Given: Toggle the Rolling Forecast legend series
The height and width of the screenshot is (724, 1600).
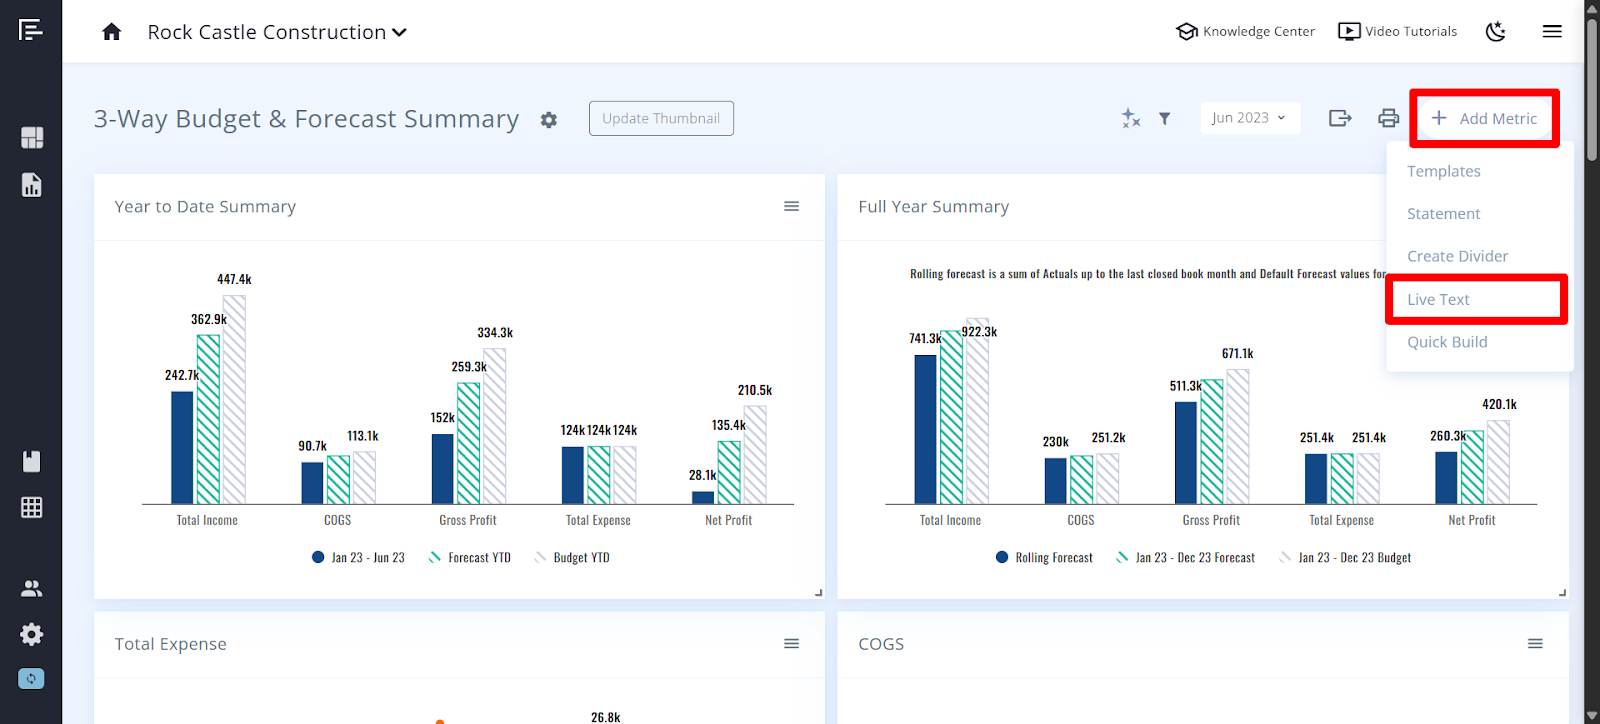Looking at the screenshot, I should [1045, 558].
